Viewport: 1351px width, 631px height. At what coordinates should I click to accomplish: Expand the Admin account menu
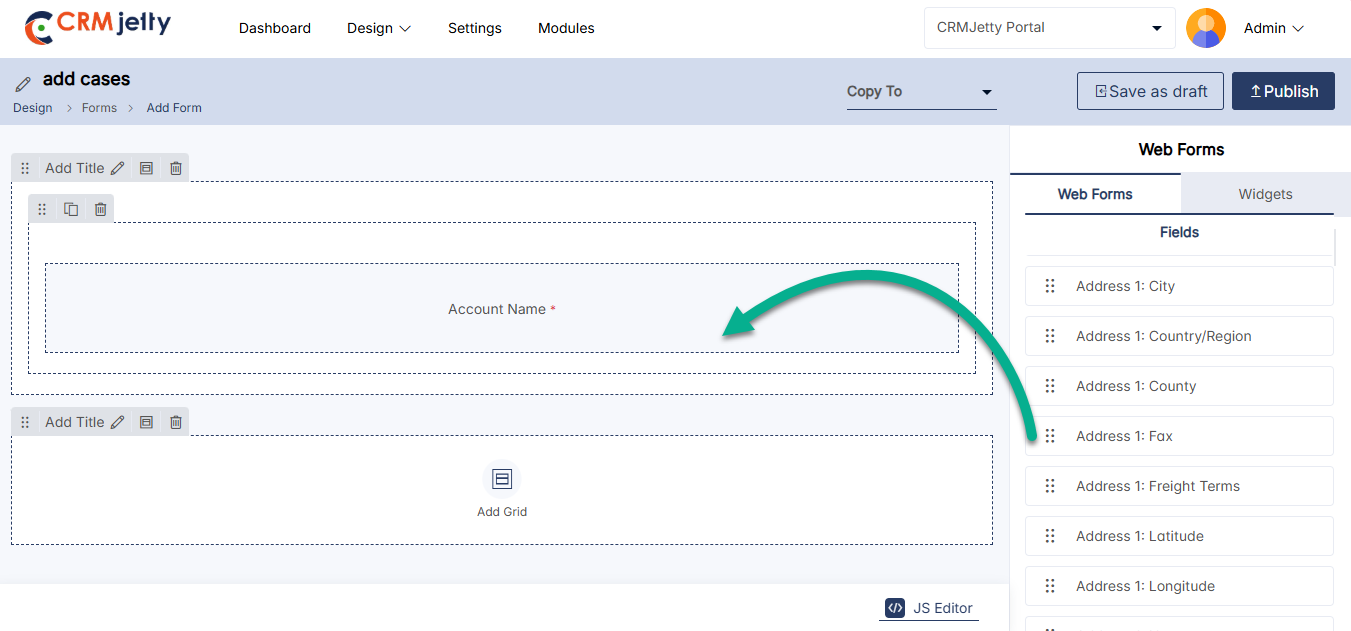(x=1273, y=28)
